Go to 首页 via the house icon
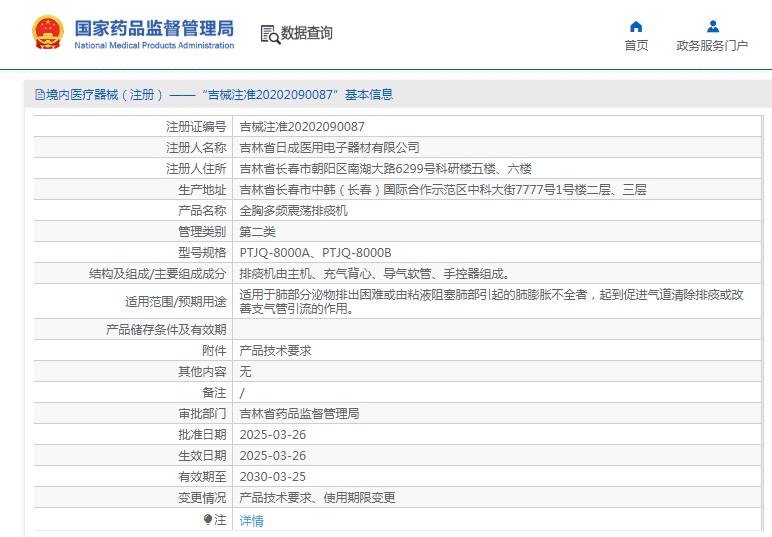 pyautogui.click(x=636, y=27)
